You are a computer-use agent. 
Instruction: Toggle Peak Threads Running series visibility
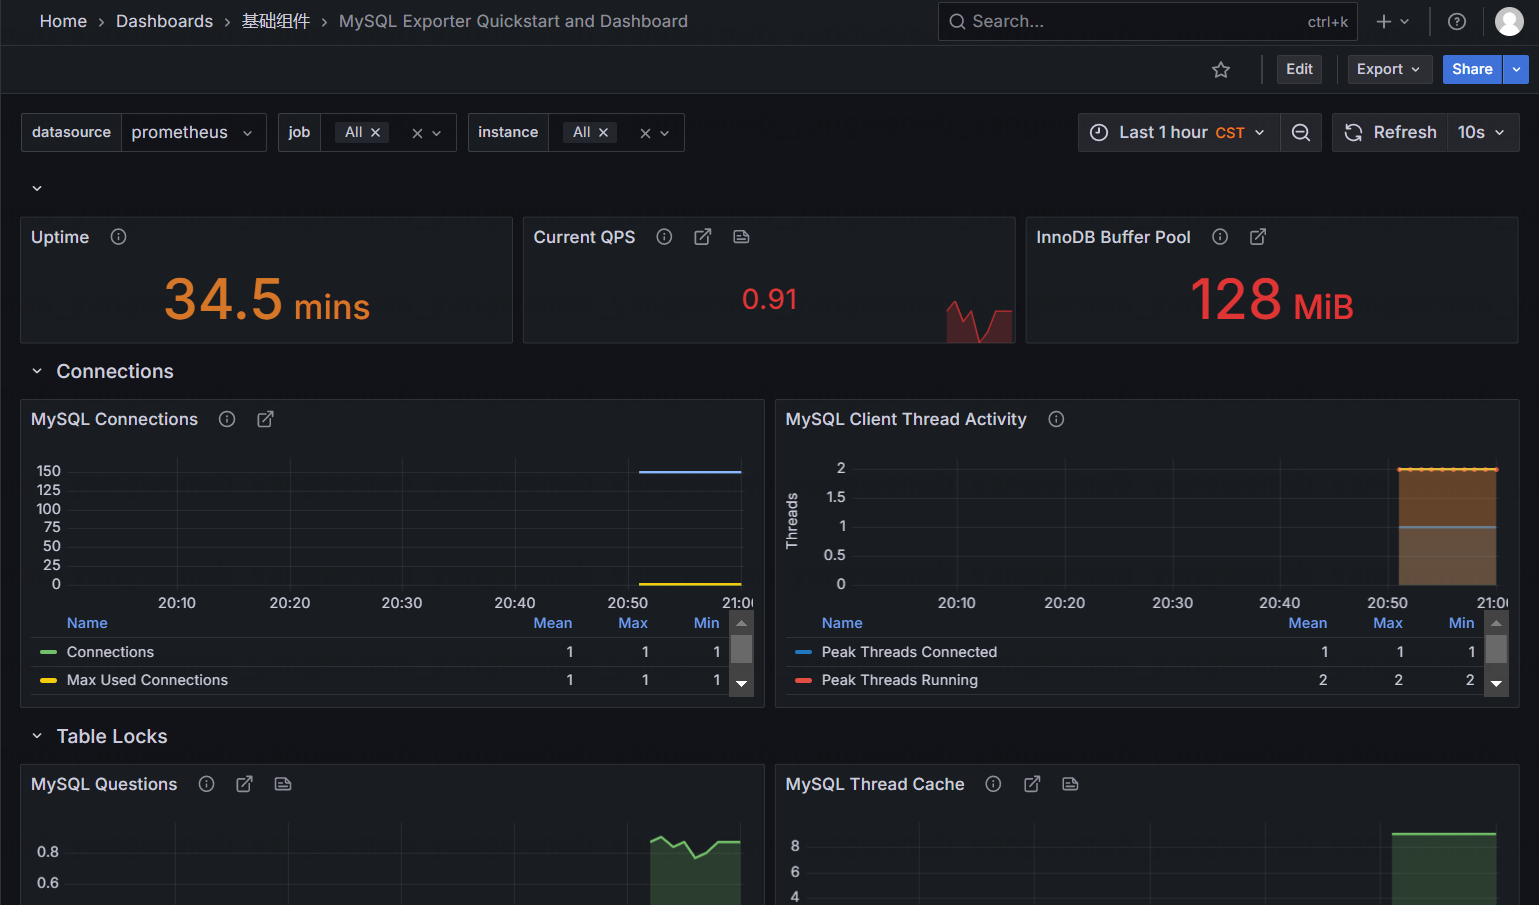coord(899,680)
